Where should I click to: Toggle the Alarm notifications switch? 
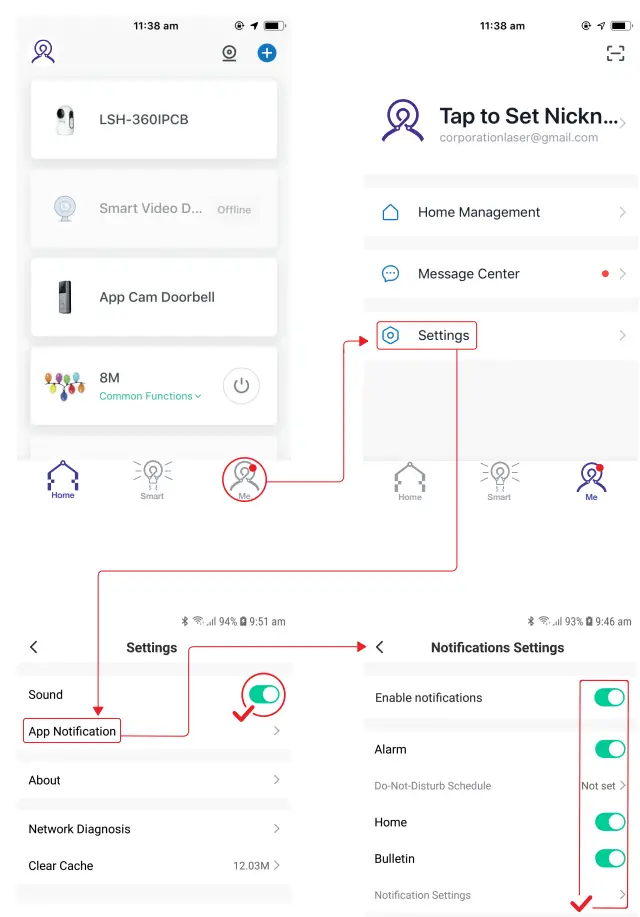click(x=610, y=749)
